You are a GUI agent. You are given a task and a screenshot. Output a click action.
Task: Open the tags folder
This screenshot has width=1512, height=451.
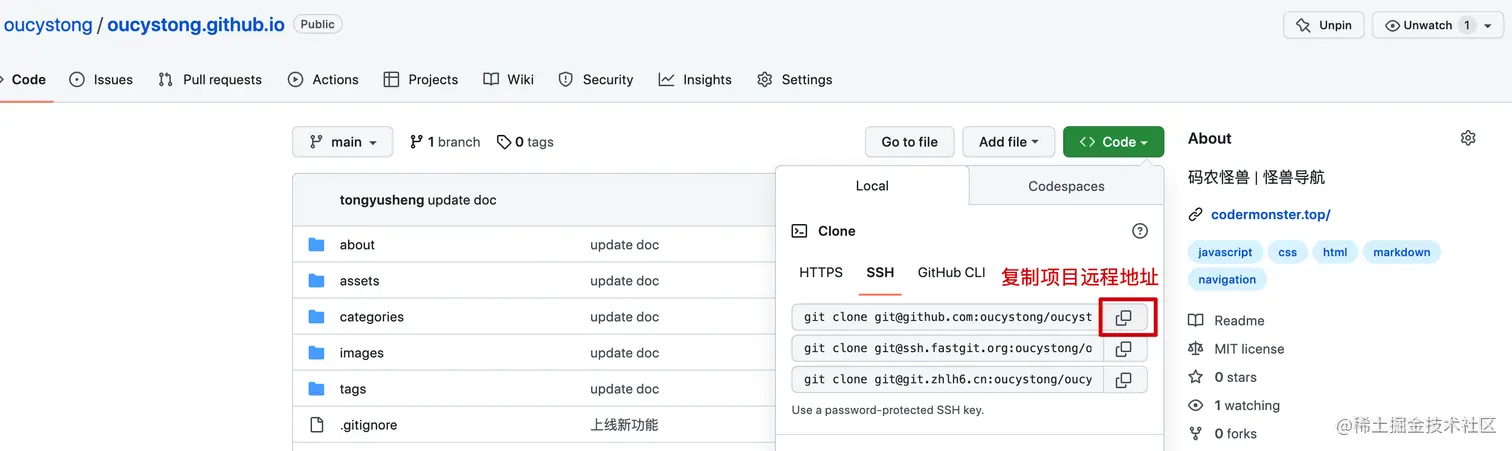point(352,389)
